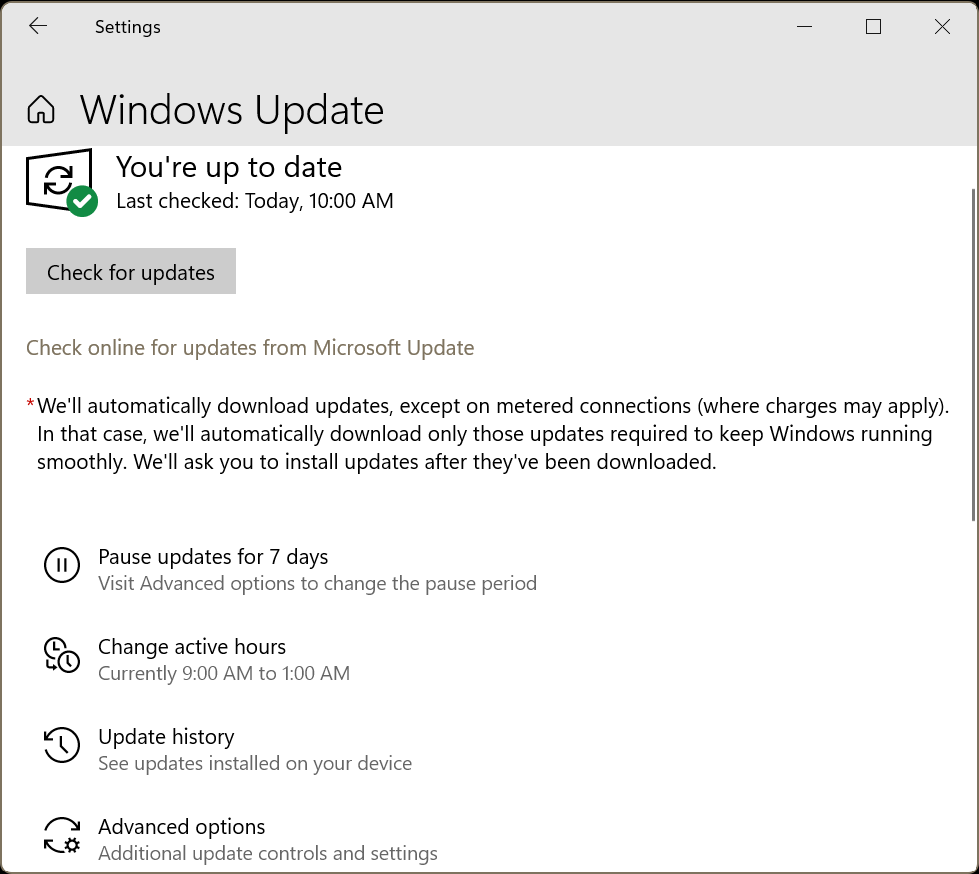The width and height of the screenshot is (979, 874).
Task: Click the Update history clock icon
Action: point(62,745)
